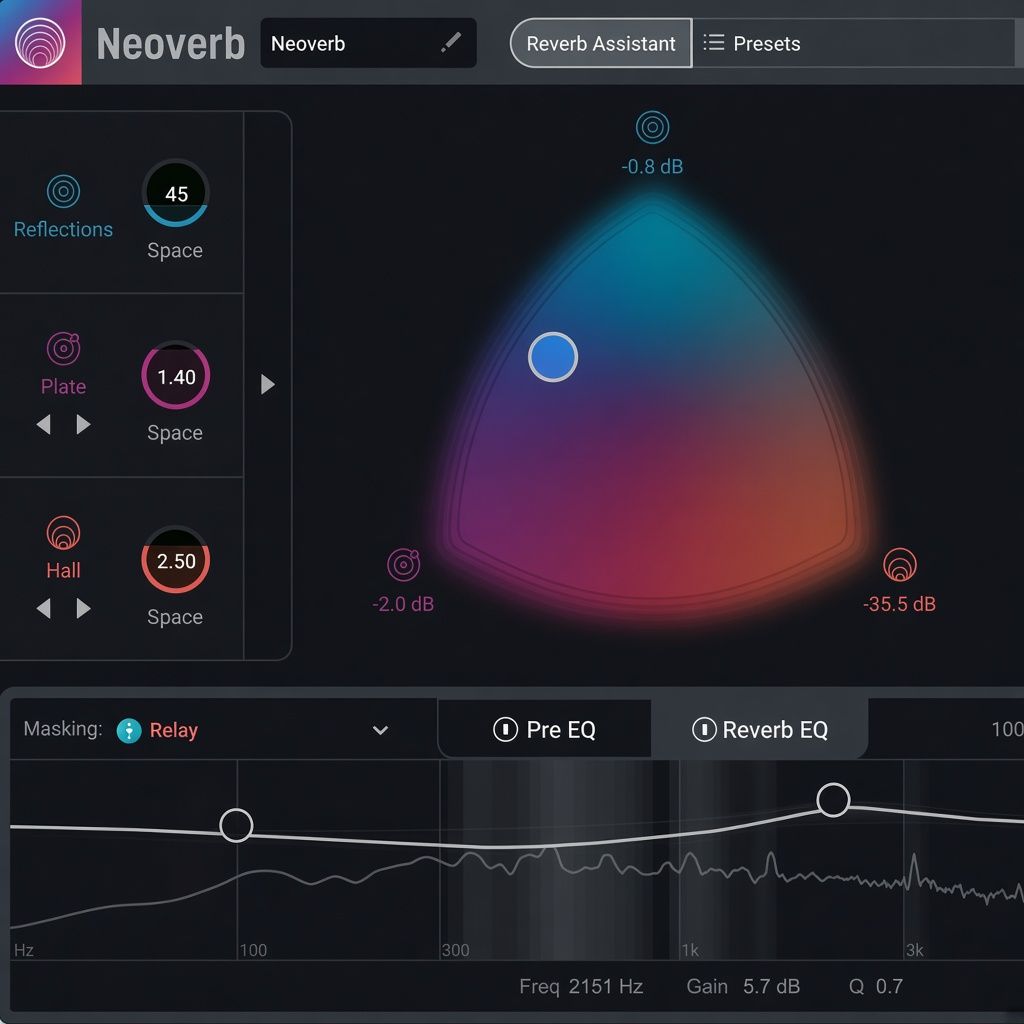Switch to next Hall type
Screen dimensions: 1024x1024
click(x=83, y=609)
